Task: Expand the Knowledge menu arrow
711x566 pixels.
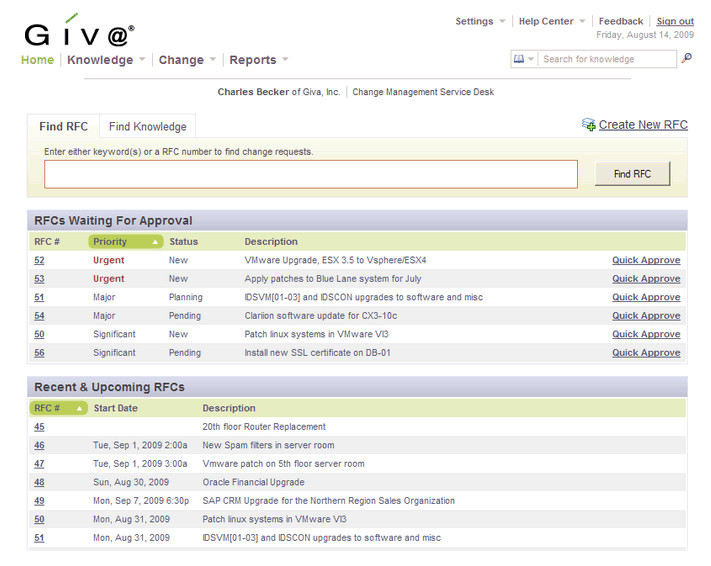Action: [x=142, y=59]
